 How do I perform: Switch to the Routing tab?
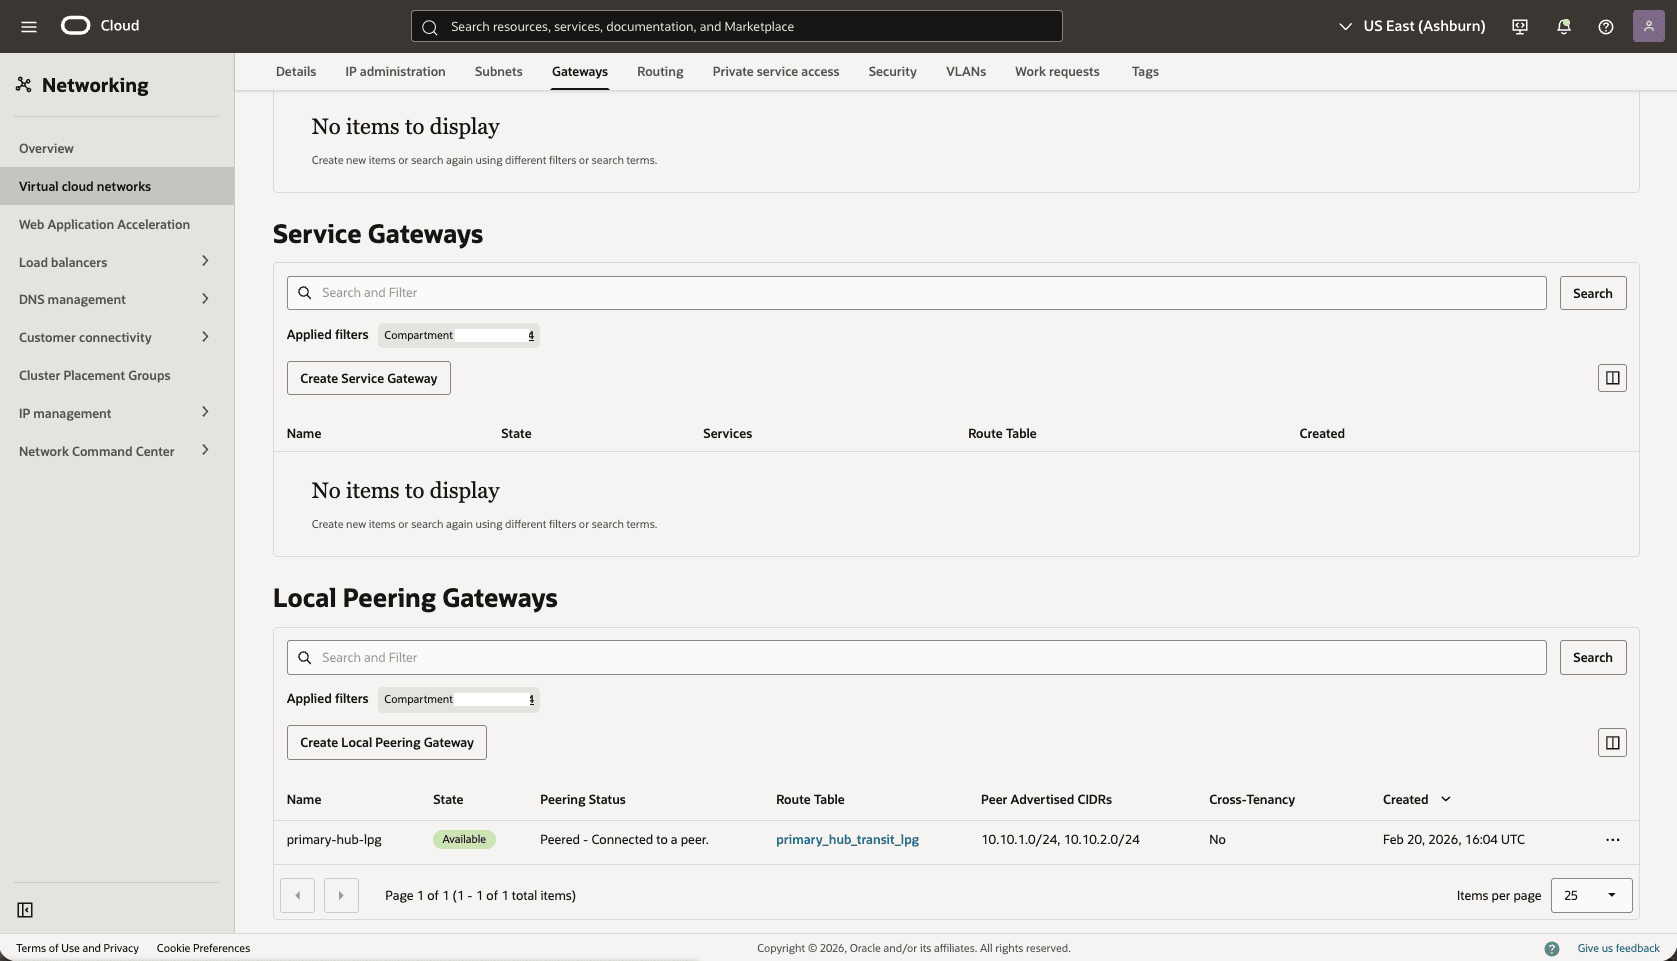click(659, 71)
